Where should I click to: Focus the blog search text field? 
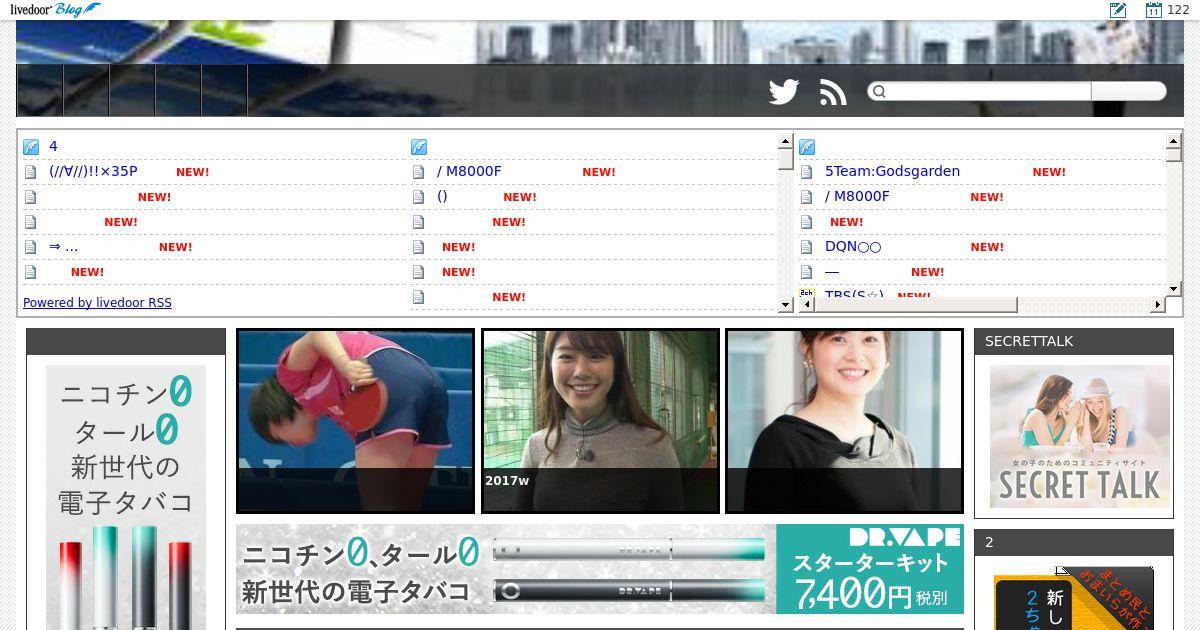pyautogui.click(x=988, y=92)
